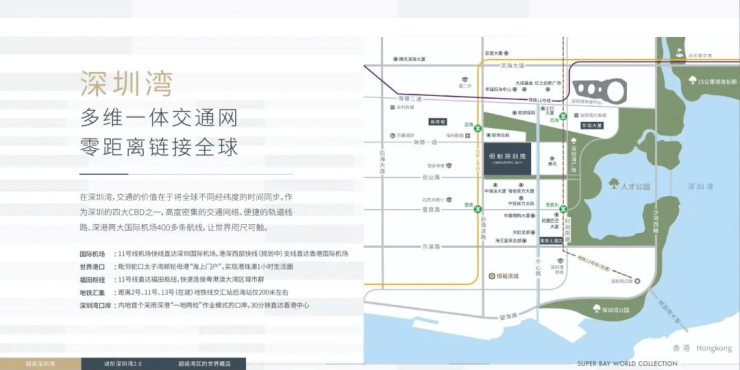Click the 登良 metro marker on the yellow line

(478, 208)
